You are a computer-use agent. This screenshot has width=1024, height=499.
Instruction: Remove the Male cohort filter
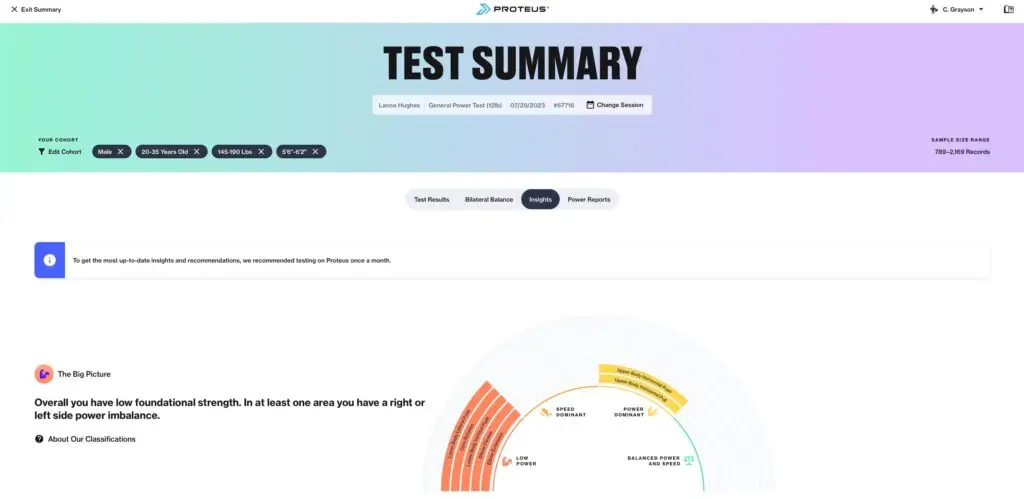pos(120,152)
